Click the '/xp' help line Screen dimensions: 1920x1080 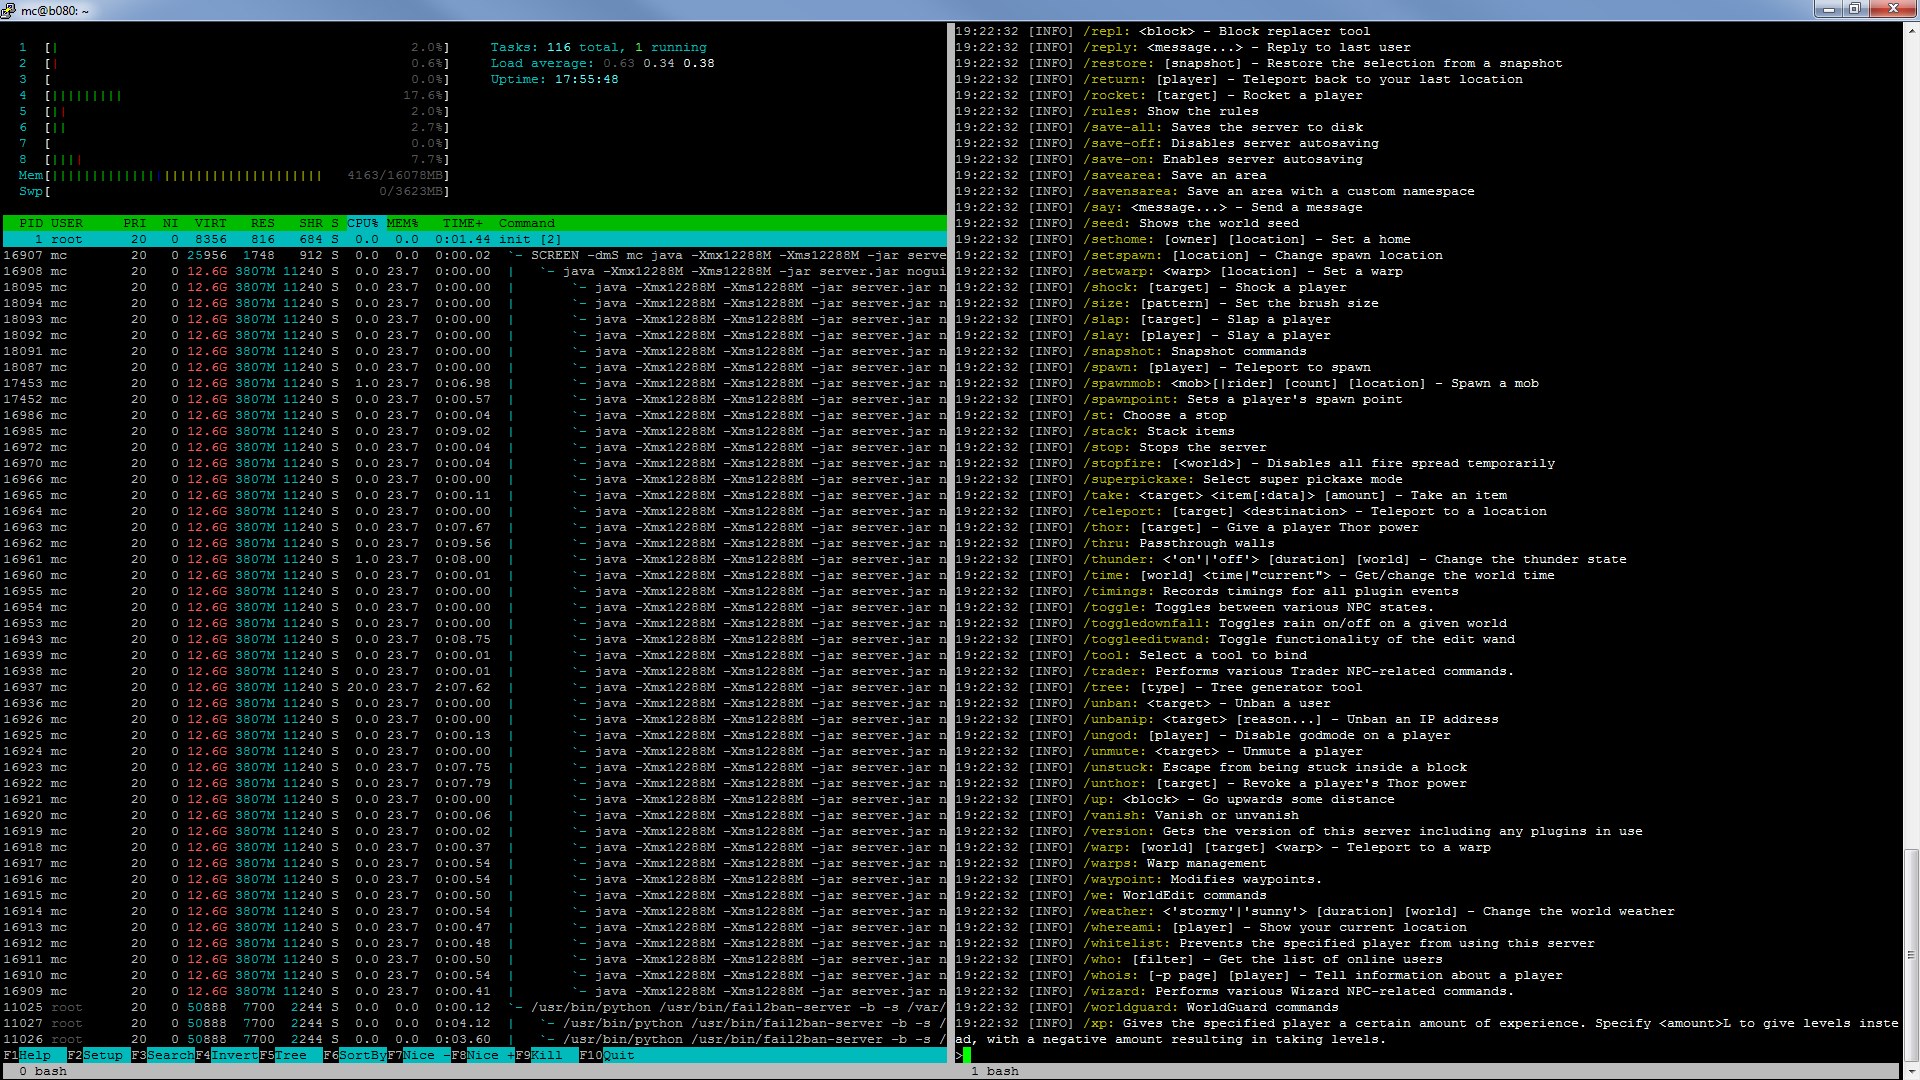click(1427, 1031)
